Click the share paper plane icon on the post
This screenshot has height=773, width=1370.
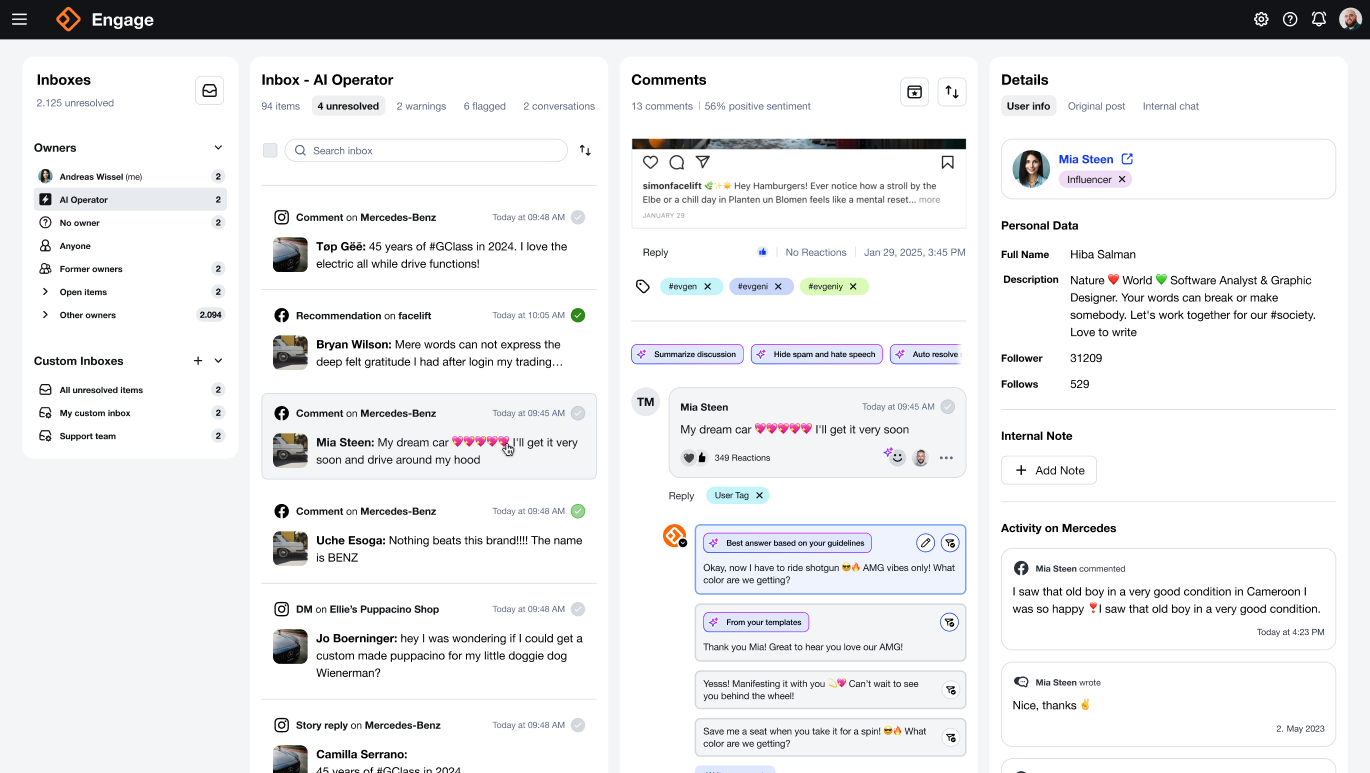click(x=703, y=162)
